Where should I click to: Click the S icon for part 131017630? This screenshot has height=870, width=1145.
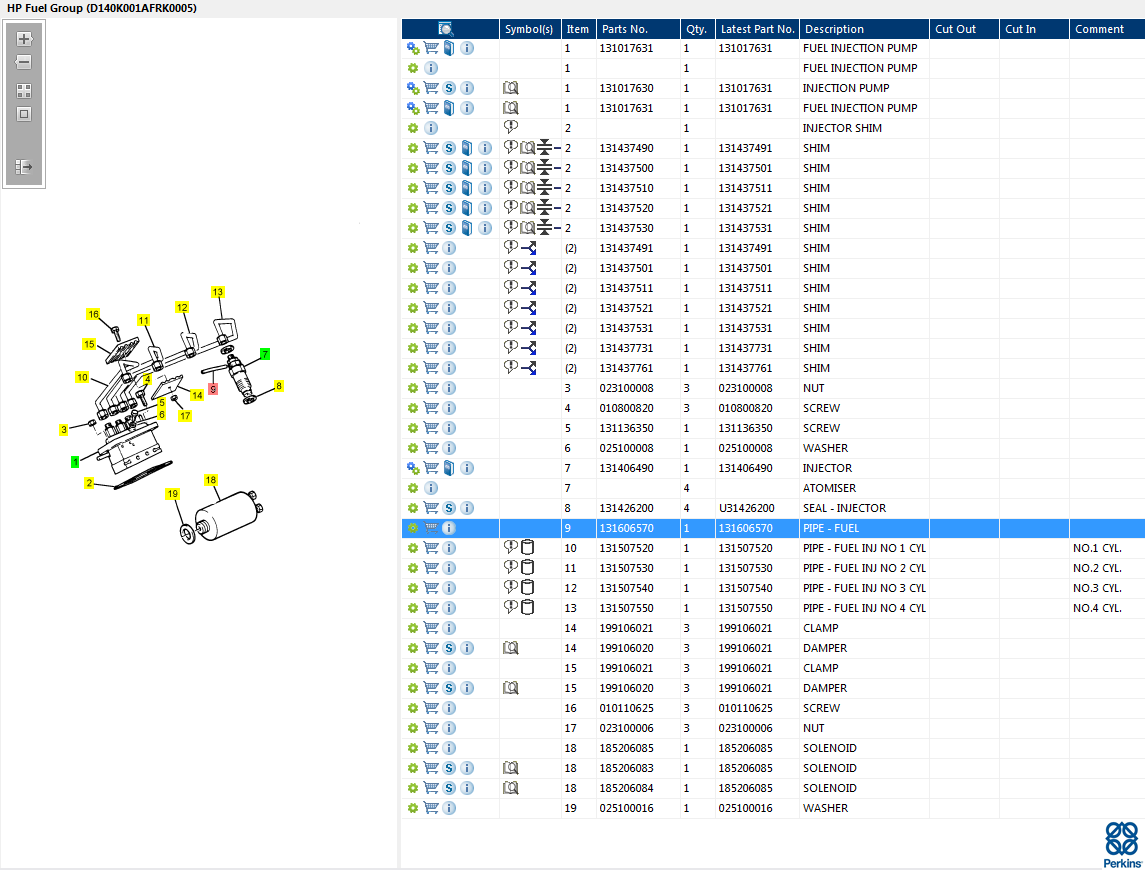tap(449, 88)
